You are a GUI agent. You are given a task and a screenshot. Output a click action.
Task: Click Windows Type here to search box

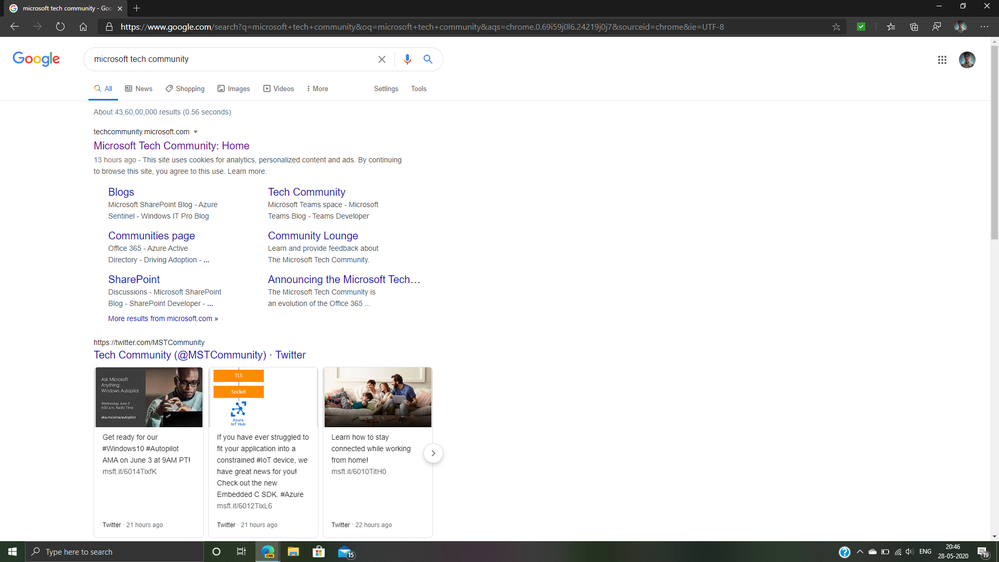coord(115,552)
